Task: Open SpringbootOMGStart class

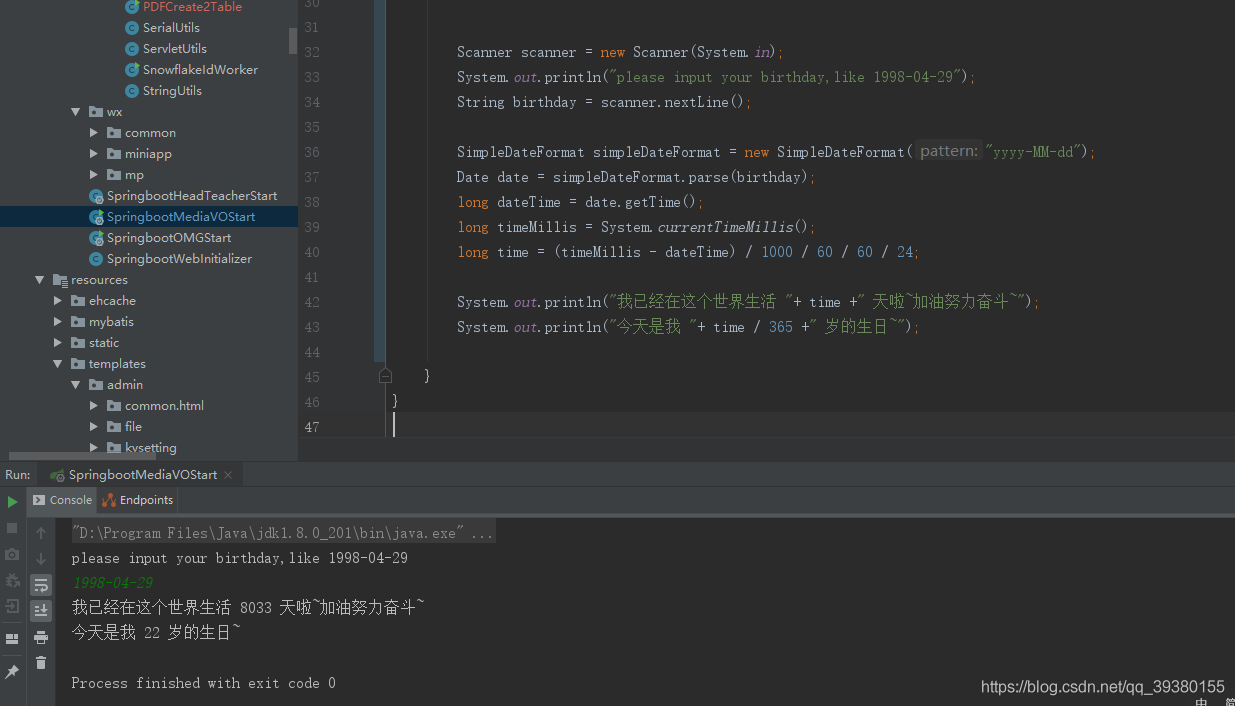Action: point(169,238)
